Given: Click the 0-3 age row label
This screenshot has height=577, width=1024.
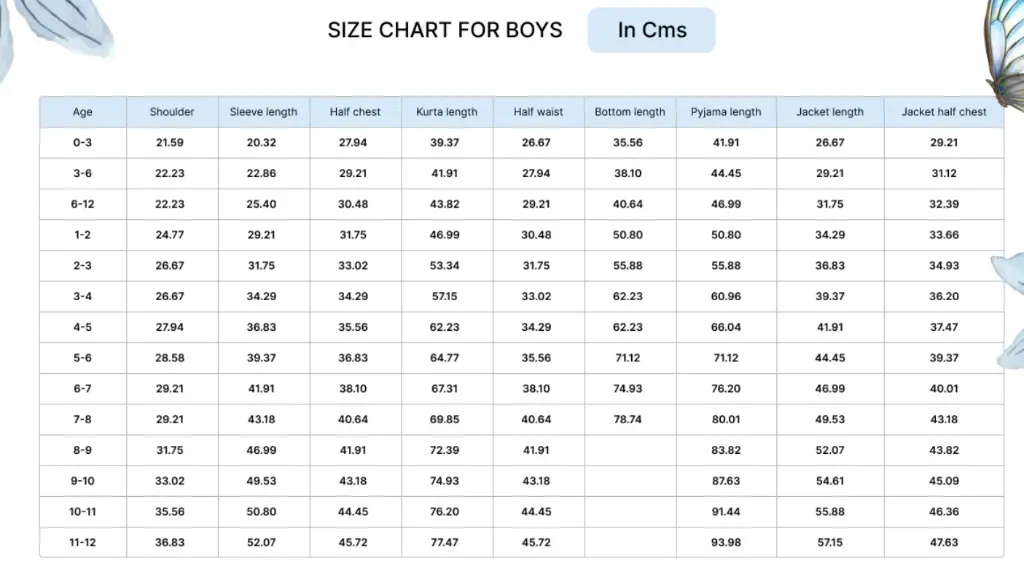Looking at the screenshot, I should pos(82,142).
